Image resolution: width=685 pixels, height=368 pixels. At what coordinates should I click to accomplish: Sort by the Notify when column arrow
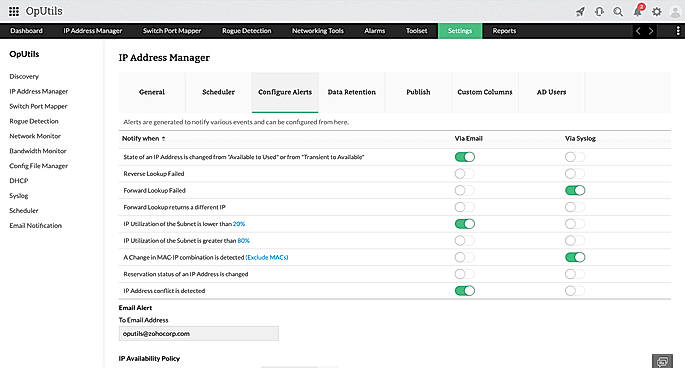(x=163, y=139)
